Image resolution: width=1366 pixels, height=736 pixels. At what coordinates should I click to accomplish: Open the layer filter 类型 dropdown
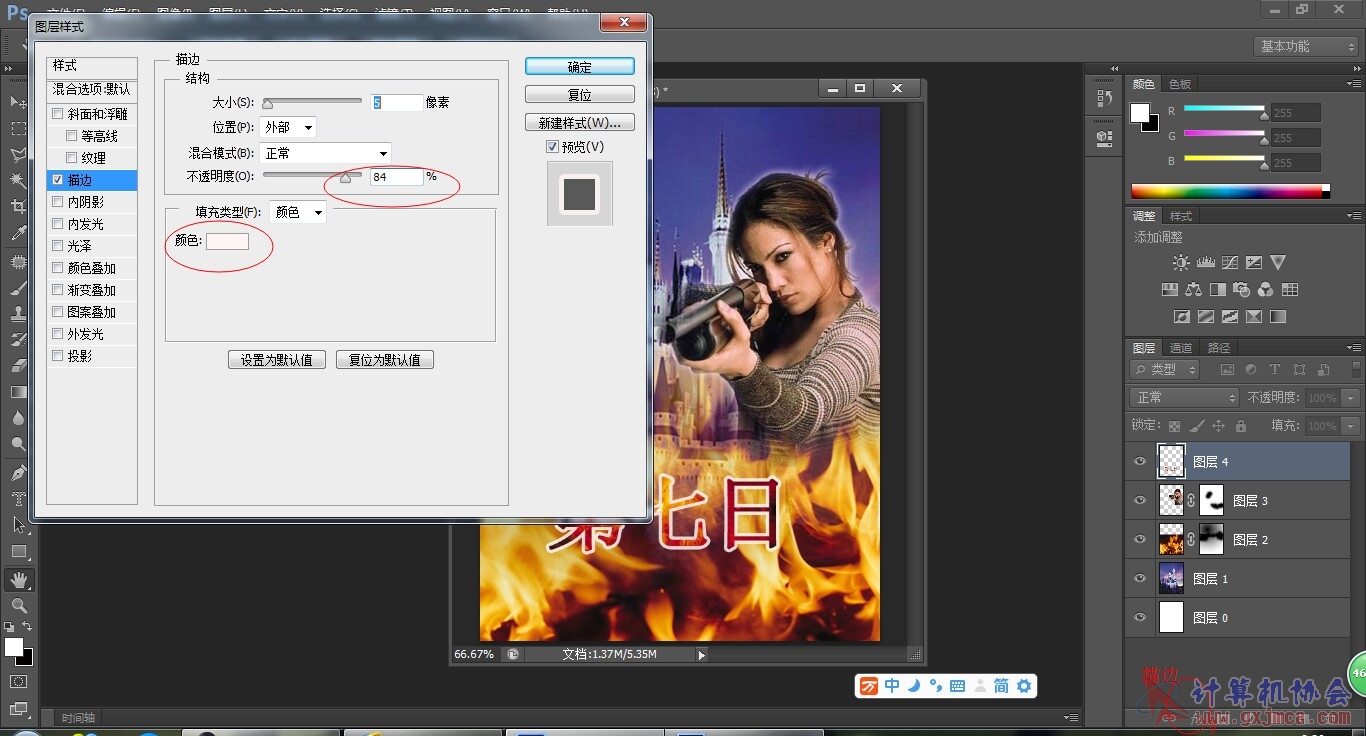tap(1165, 370)
